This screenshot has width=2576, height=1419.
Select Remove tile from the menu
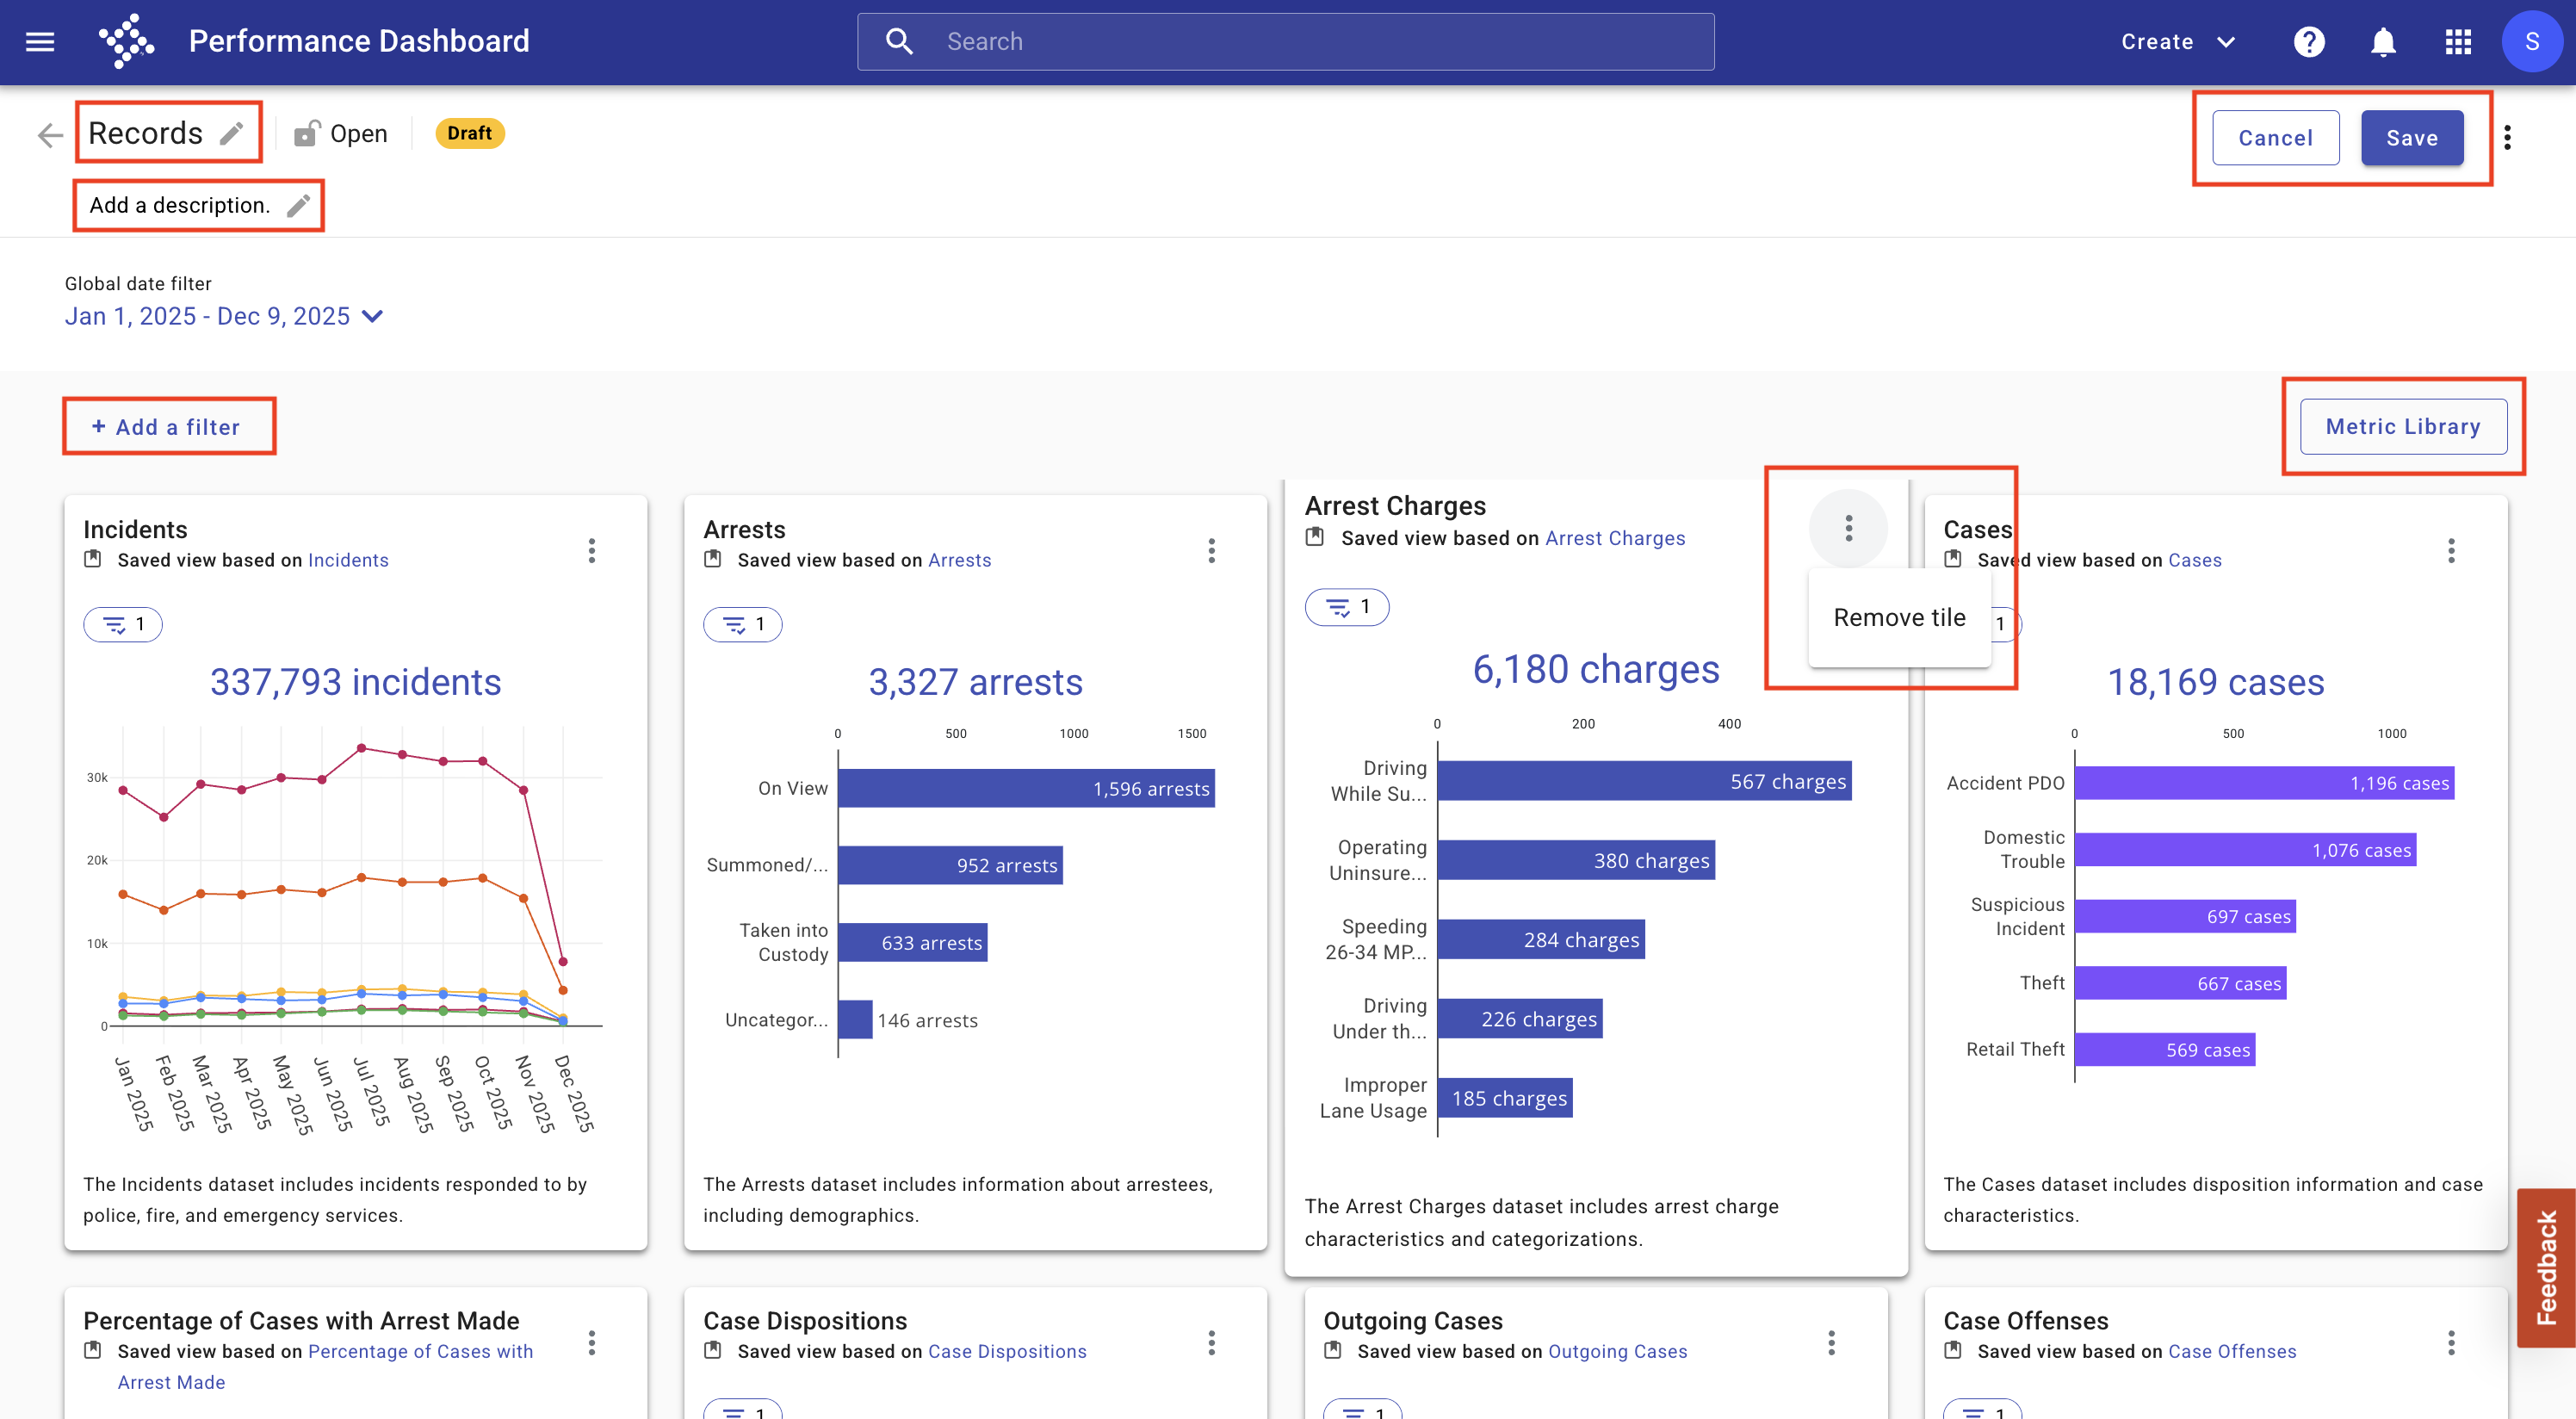[1899, 617]
